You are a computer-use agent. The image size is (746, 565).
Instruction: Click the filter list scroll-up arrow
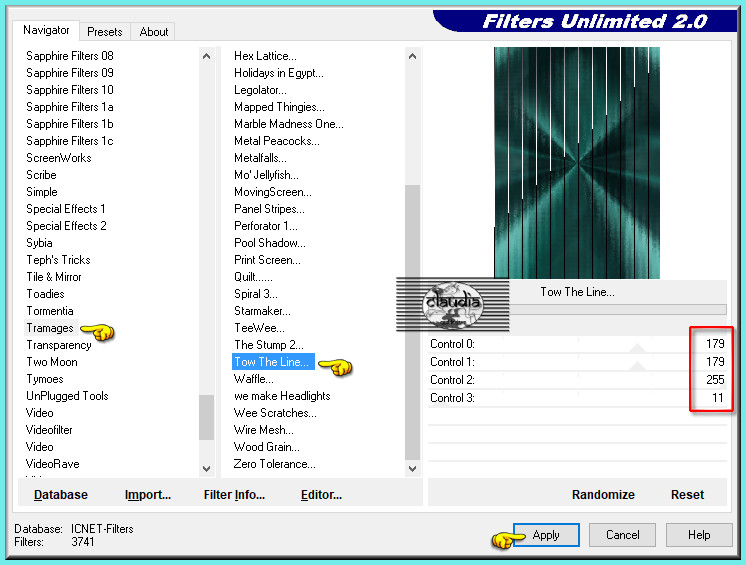(412, 56)
